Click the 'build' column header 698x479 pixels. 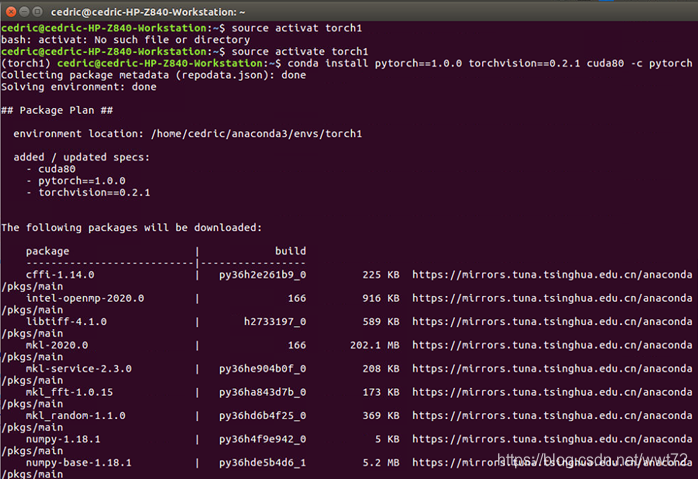point(291,251)
